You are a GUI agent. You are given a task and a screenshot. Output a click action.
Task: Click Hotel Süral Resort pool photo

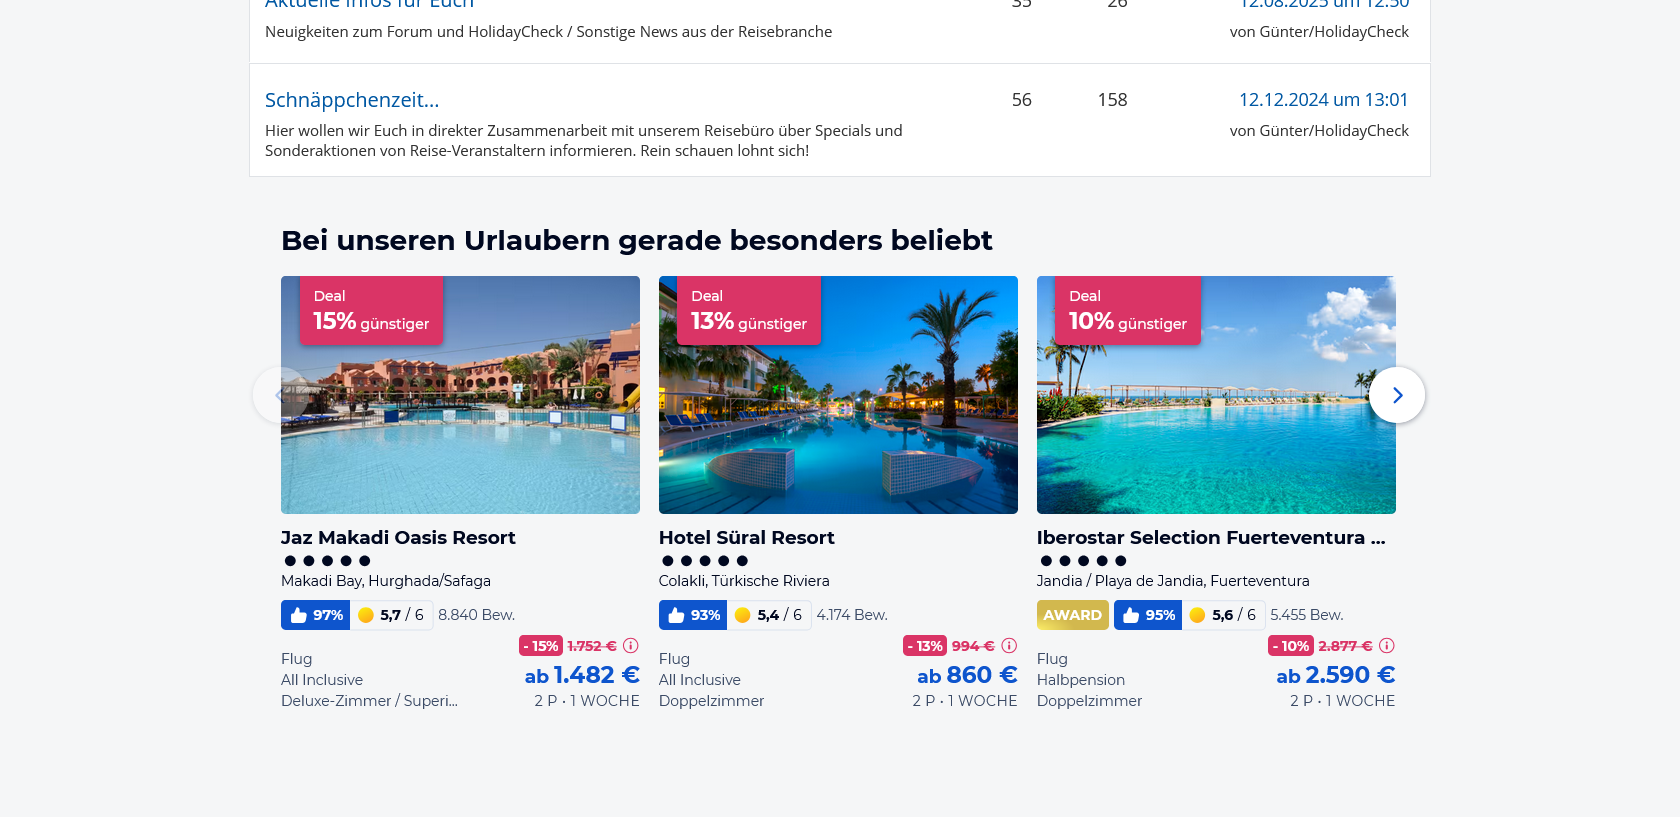click(x=838, y=420)
